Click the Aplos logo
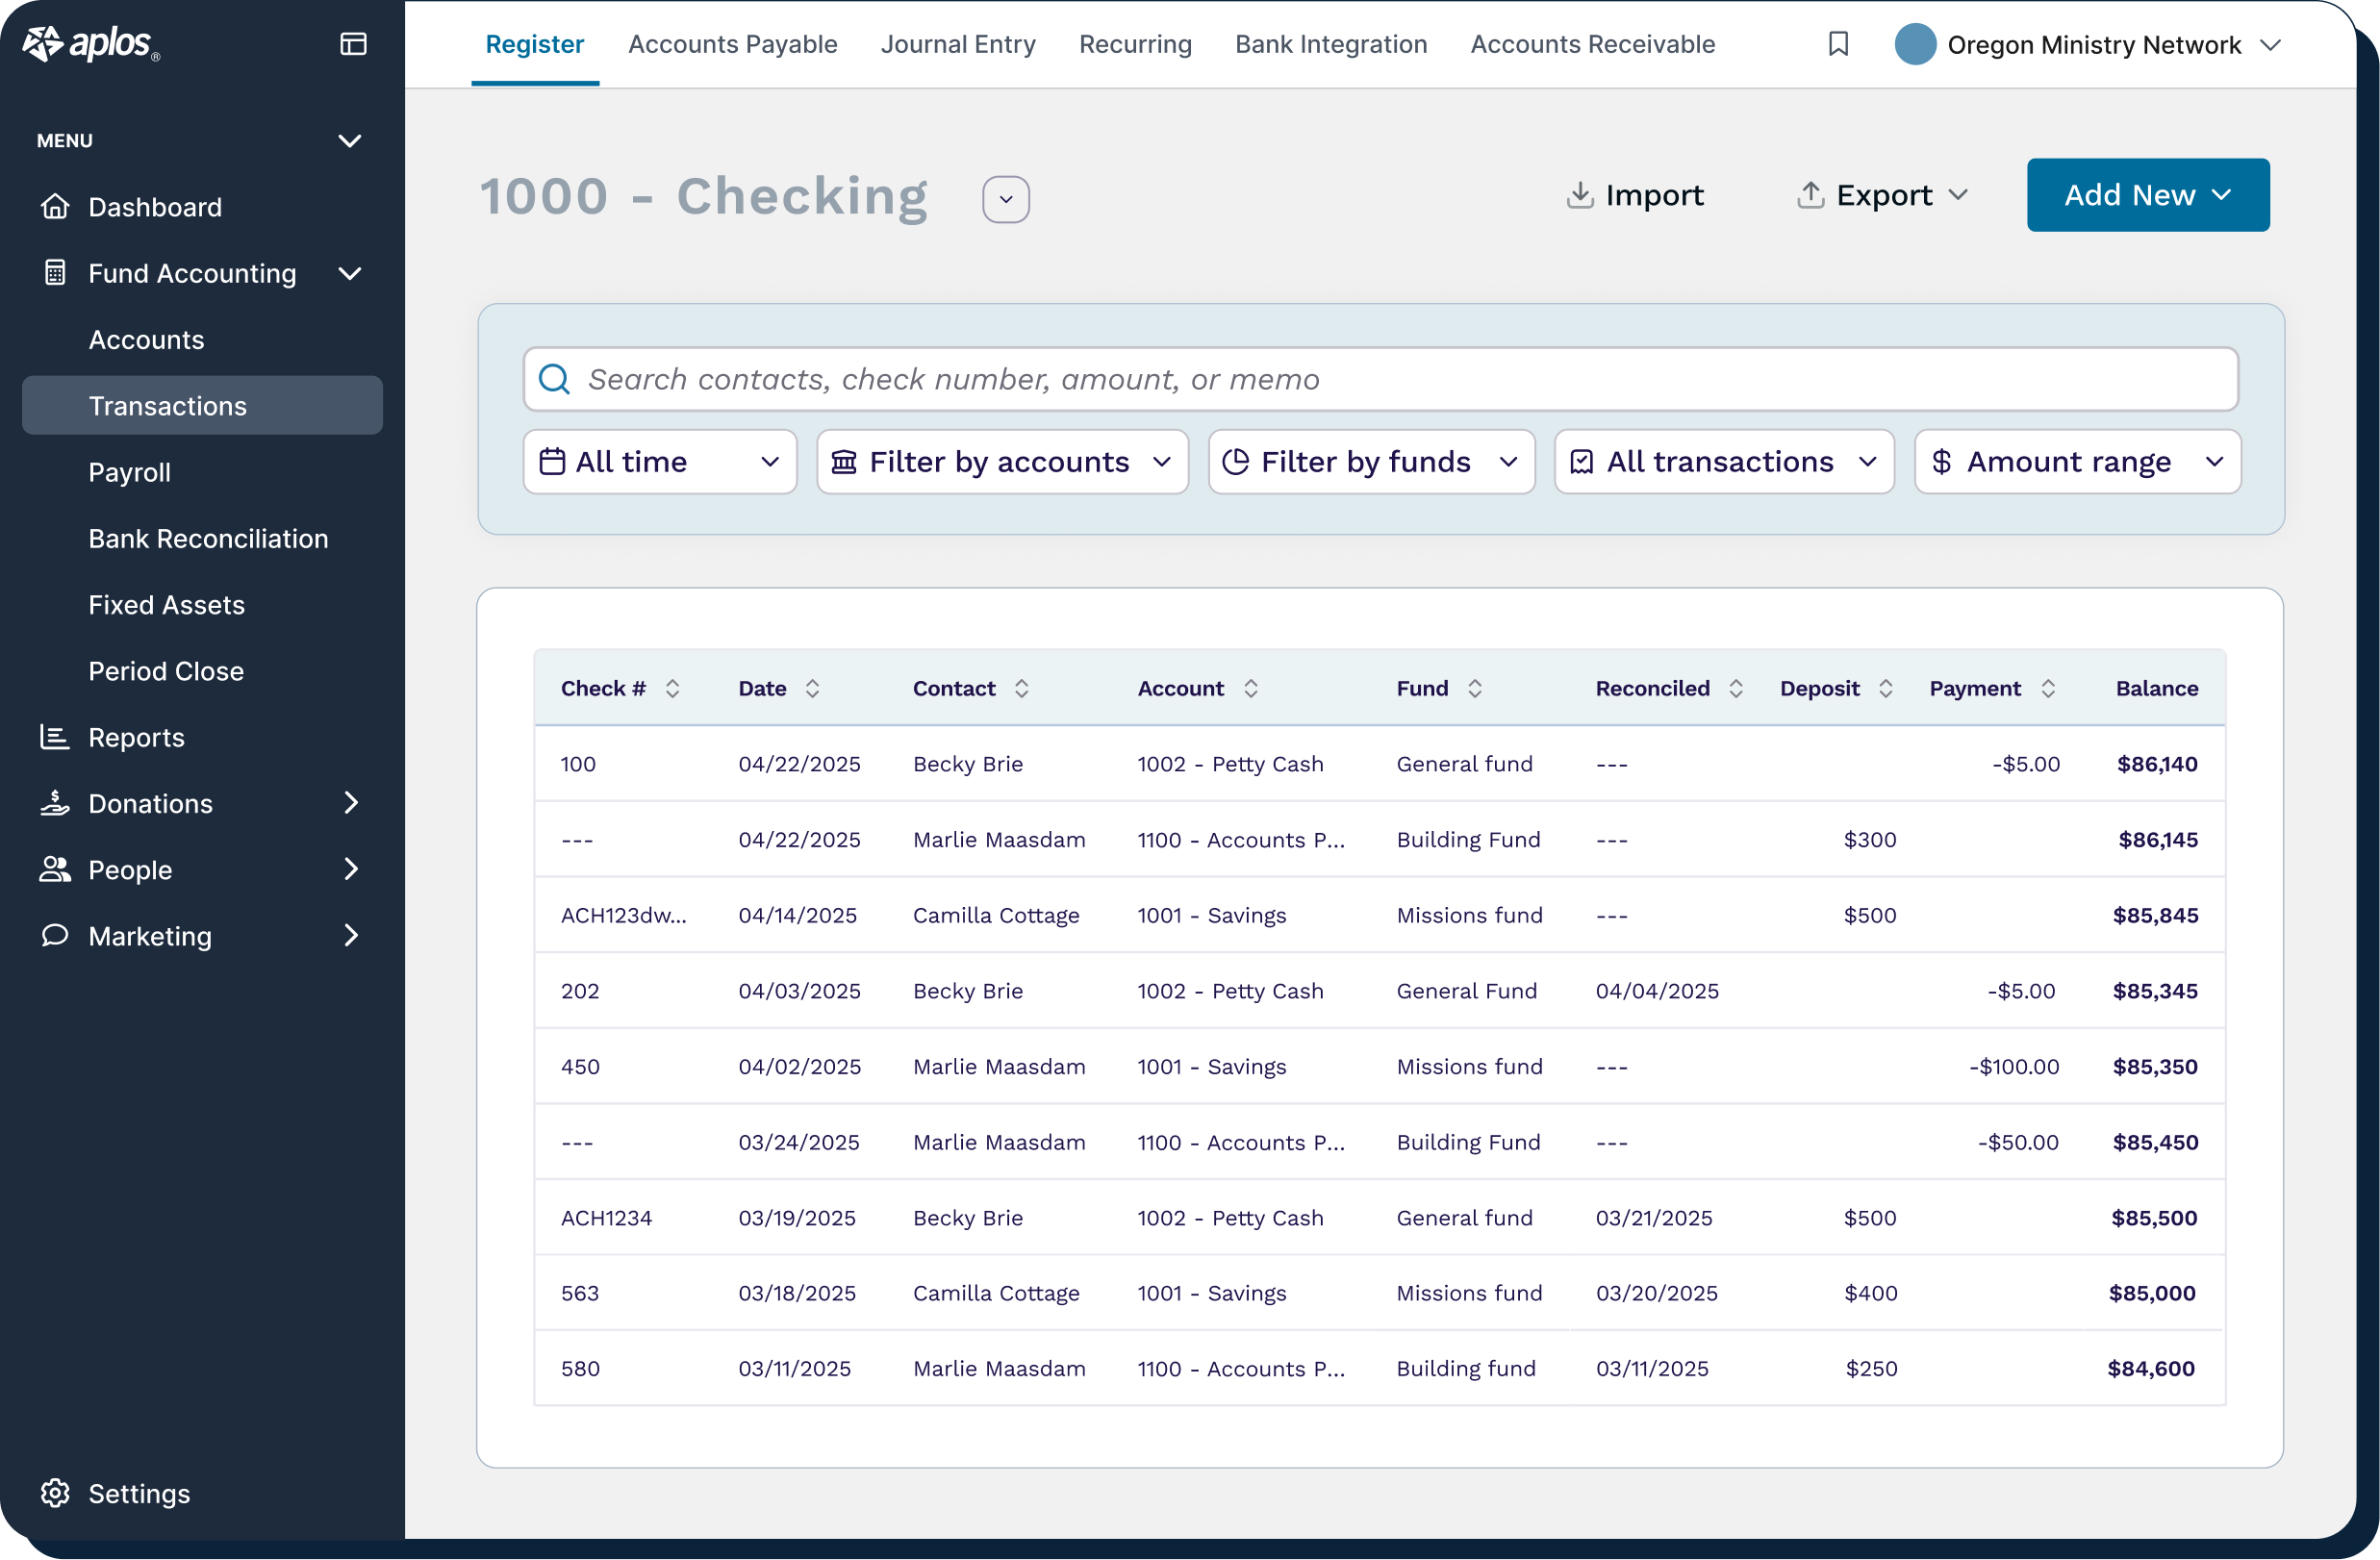Viewport: 2380px width, 1560px height. tap(90, 44)
